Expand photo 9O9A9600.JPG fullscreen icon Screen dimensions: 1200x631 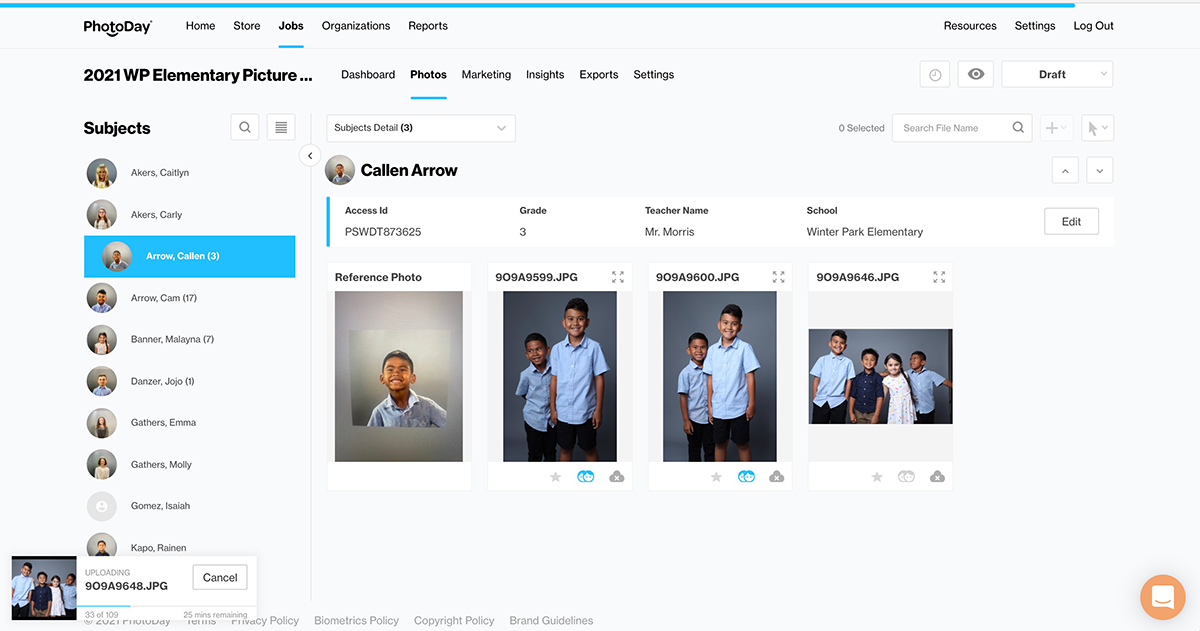[779, 277]
